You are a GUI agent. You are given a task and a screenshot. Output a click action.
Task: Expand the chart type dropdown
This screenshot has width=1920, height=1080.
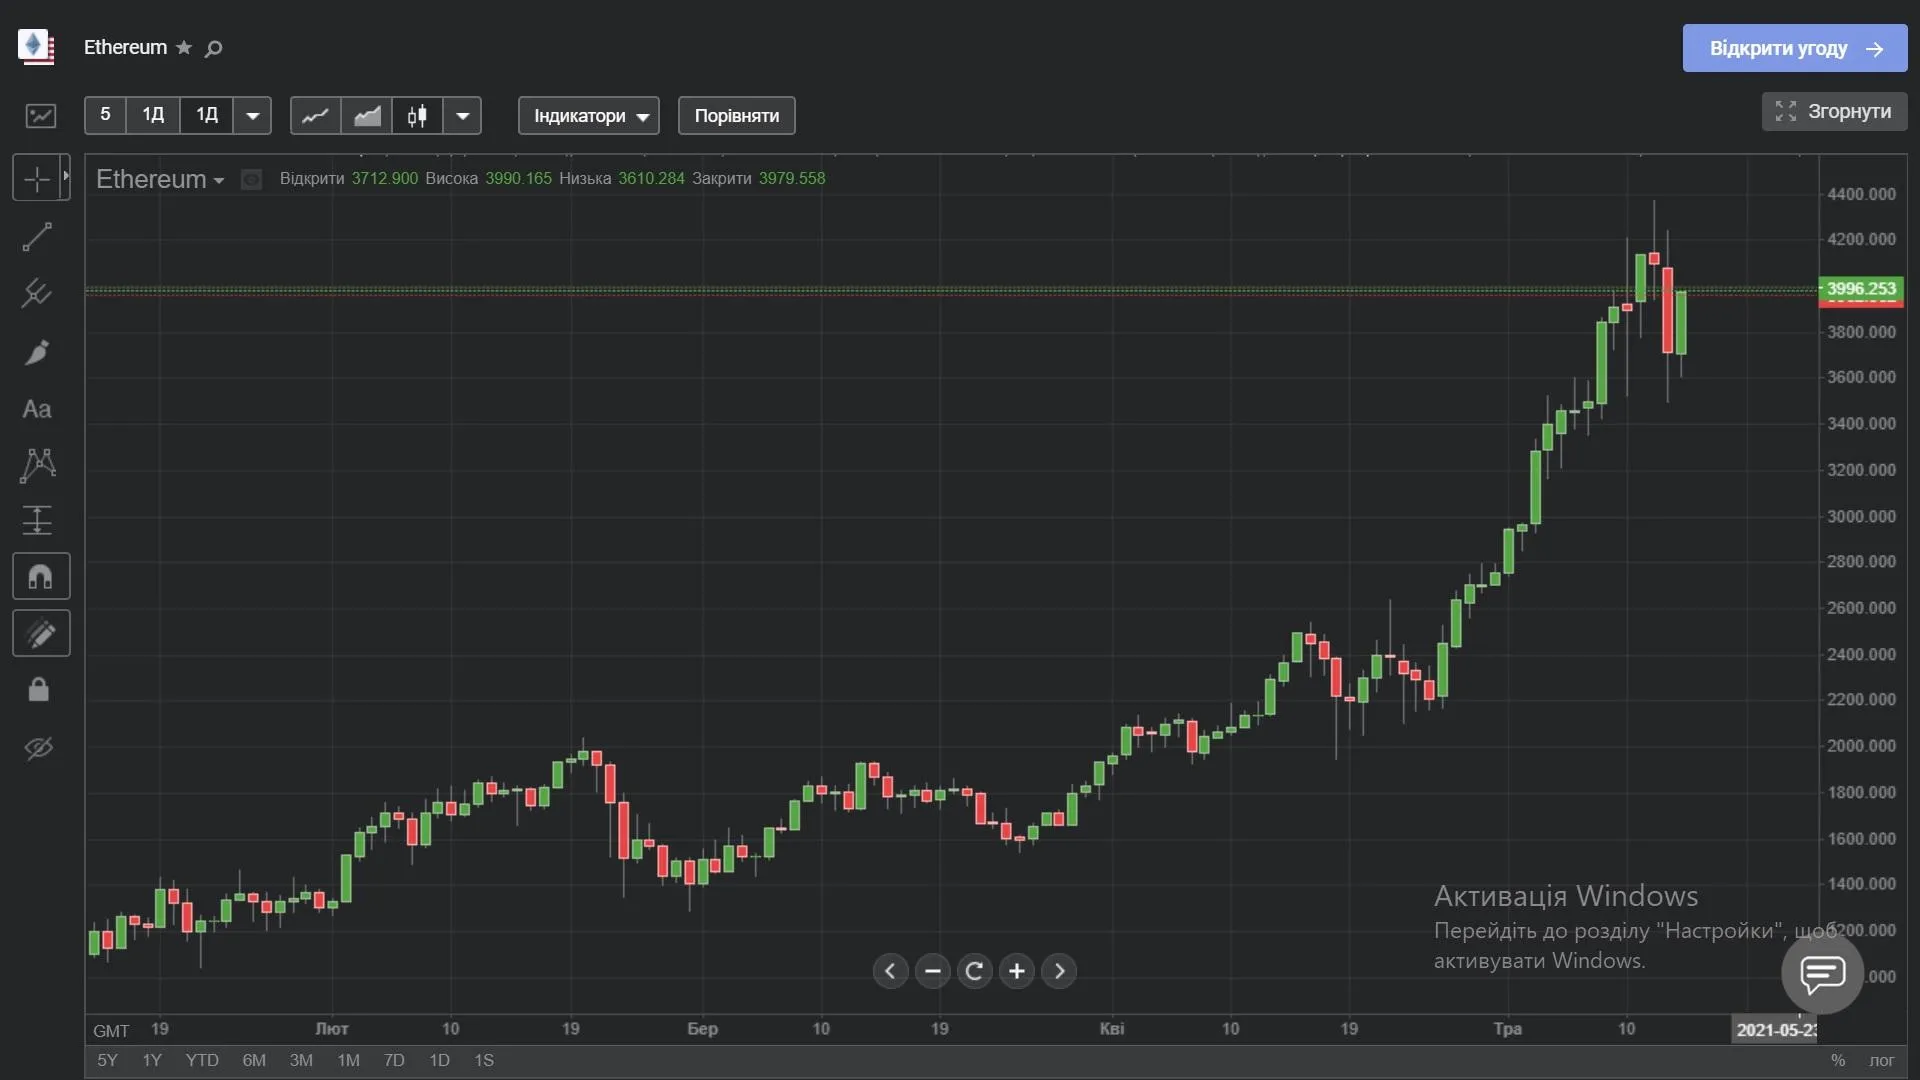coord(462,115)
